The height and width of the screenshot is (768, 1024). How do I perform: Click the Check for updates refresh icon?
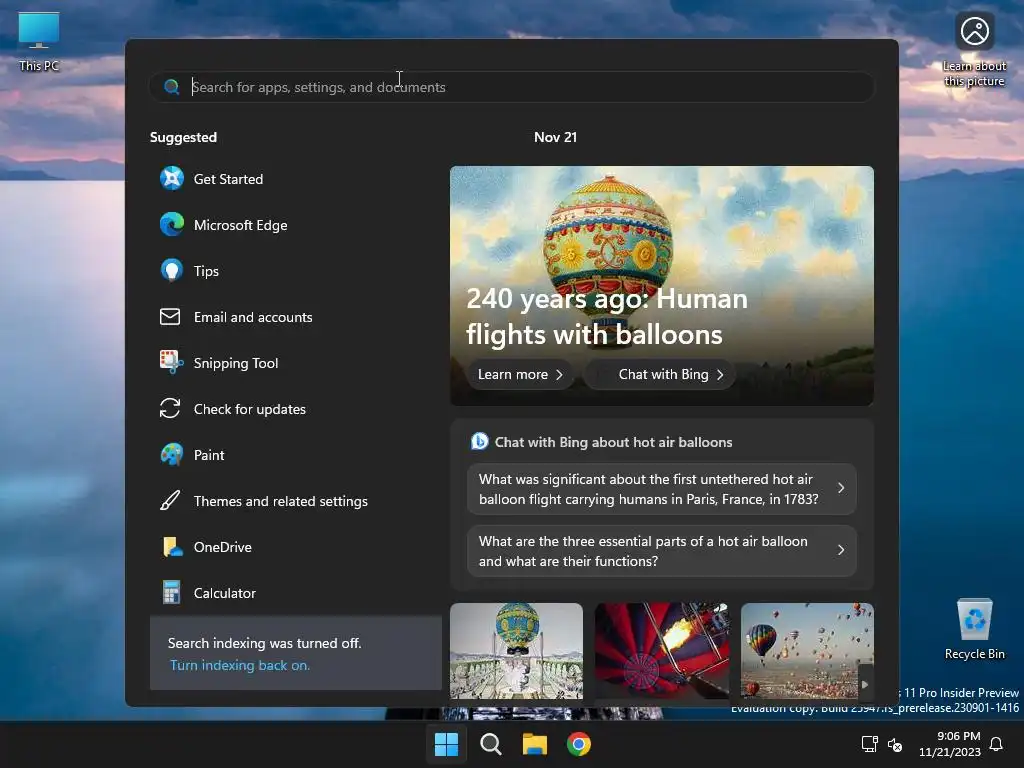pos(170,408)
